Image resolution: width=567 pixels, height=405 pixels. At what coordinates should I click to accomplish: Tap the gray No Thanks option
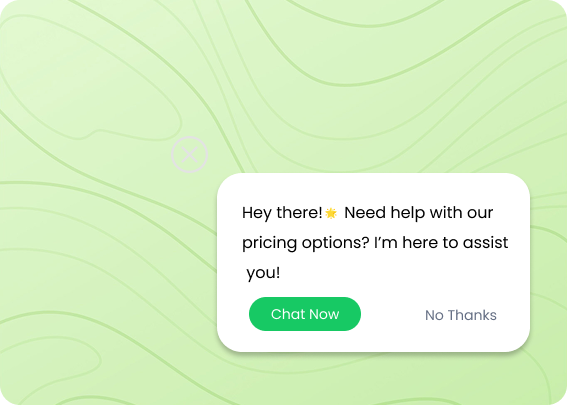461,315
